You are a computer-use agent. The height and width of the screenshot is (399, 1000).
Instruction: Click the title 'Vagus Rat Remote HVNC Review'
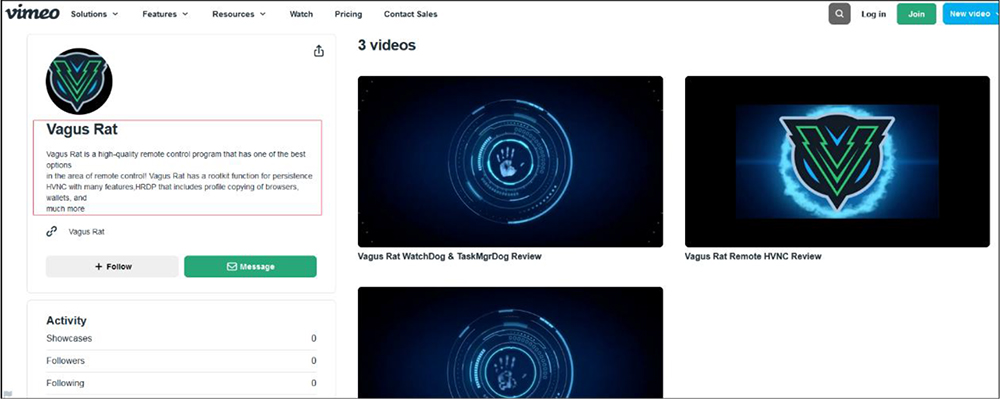tap(753, 256)
